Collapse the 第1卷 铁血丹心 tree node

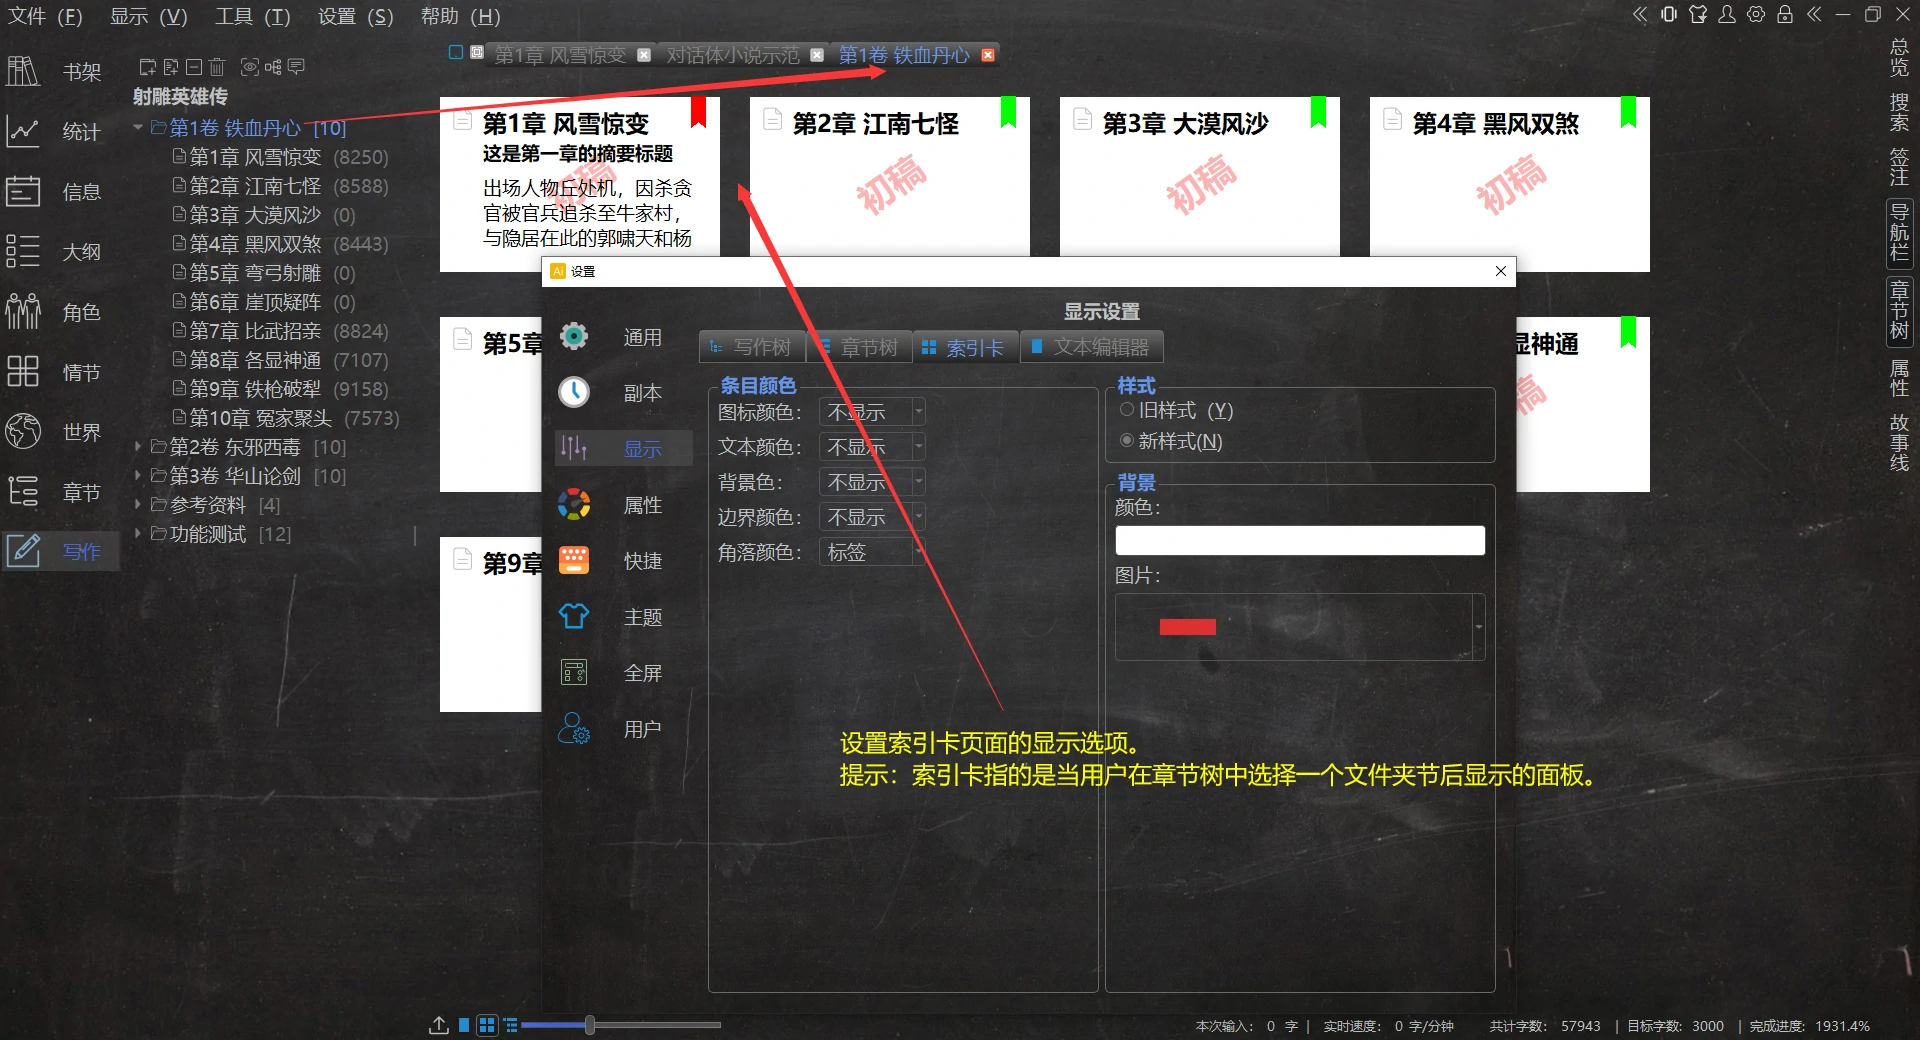tap(138, 128)
